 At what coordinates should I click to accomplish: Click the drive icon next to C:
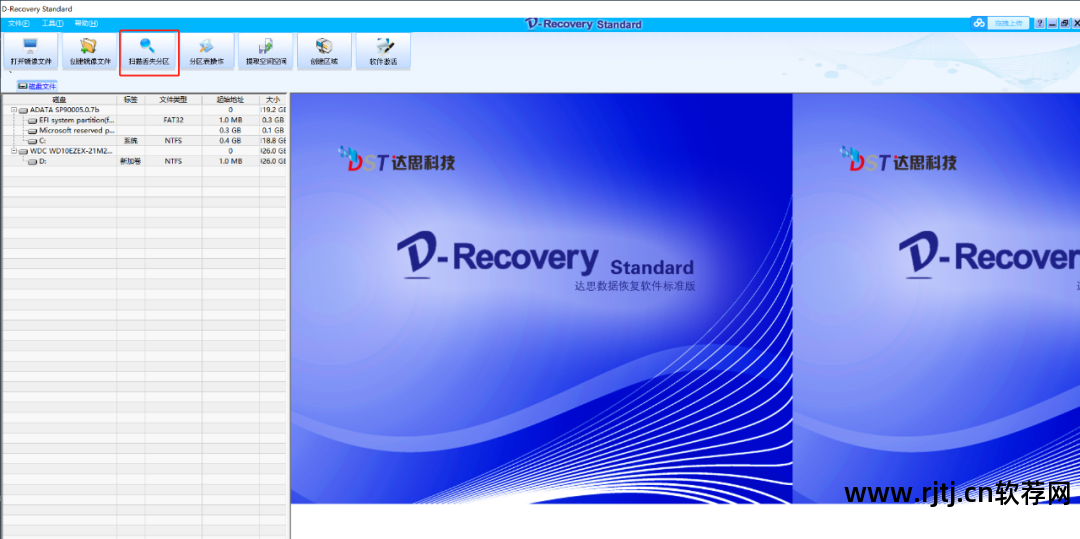32,141
